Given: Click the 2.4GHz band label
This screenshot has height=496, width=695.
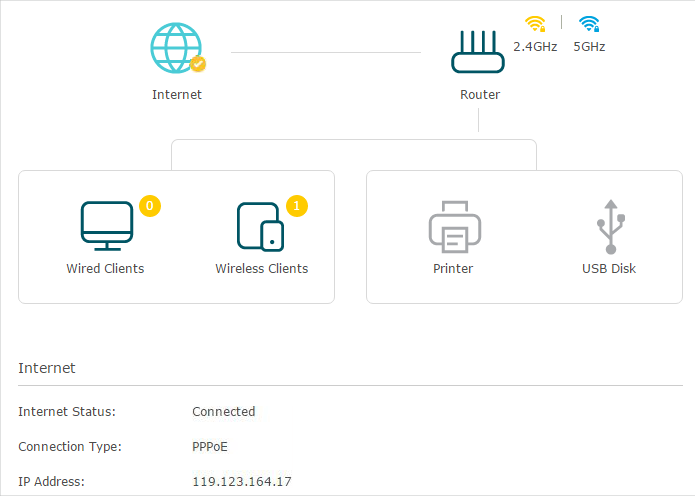Looking at the screenshot, I should [535, 46].
